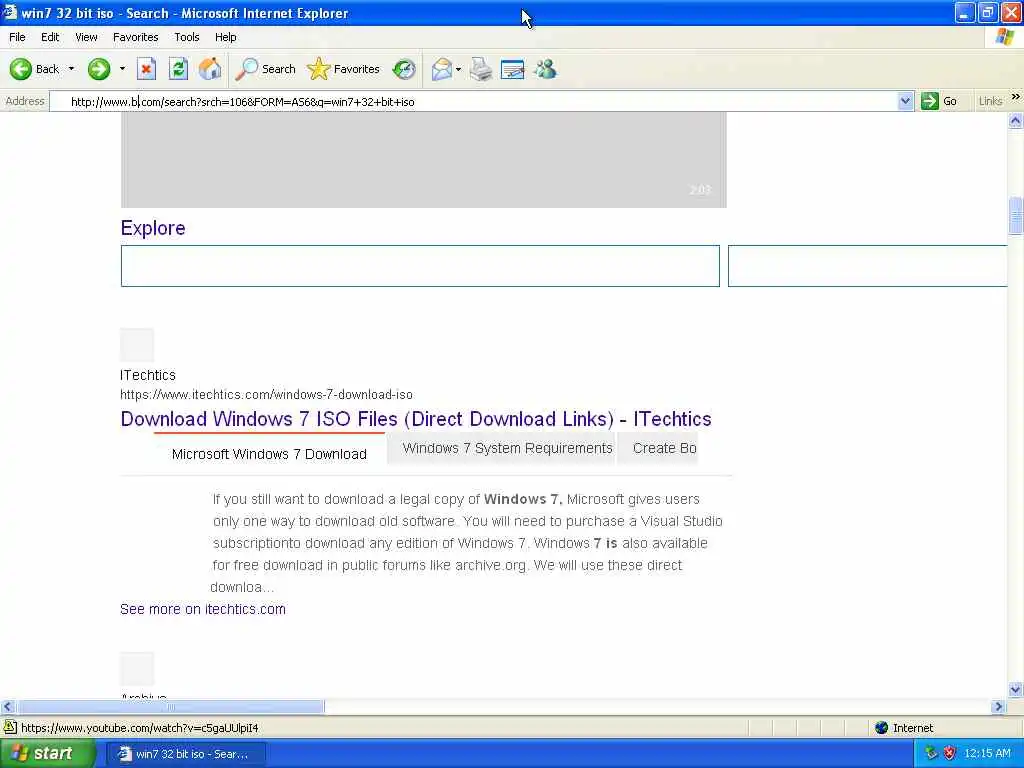
Task: Open the Messenger people icon
Action: pos(545,69)
